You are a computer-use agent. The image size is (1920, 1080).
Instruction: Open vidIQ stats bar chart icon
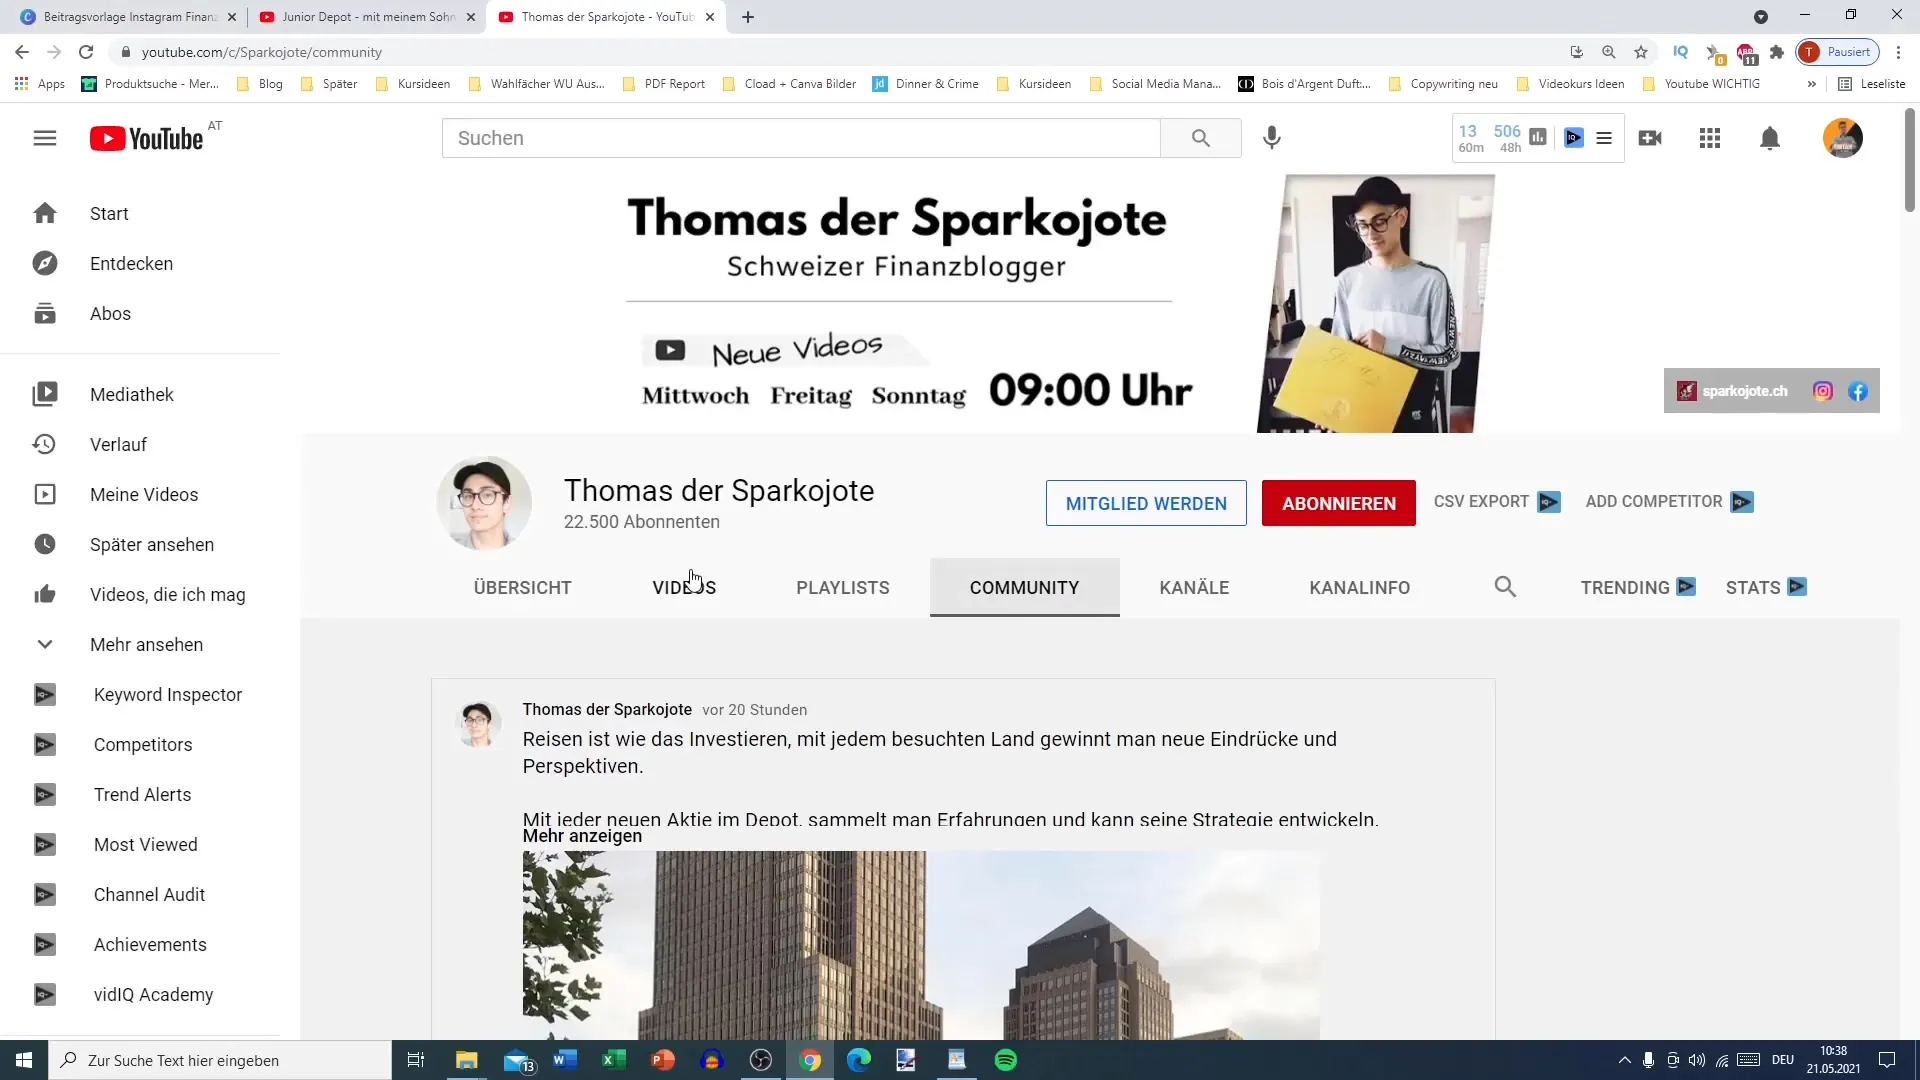tap(1538, 137)
